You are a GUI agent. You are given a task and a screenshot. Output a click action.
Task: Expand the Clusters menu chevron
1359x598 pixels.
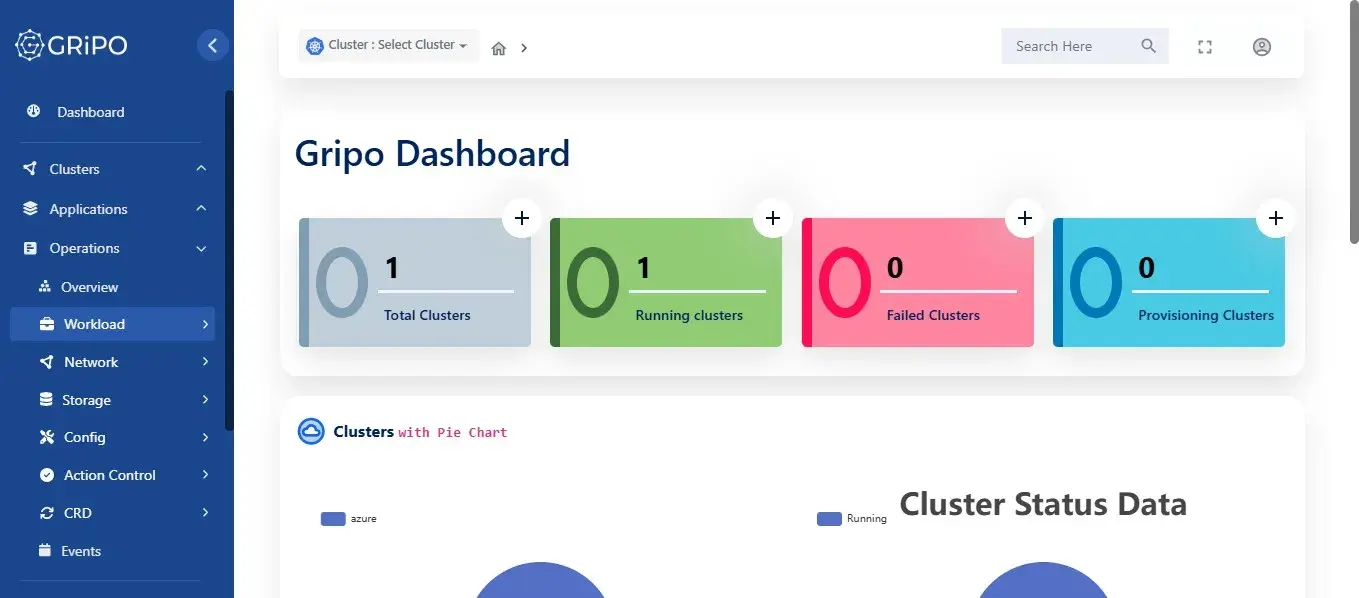pos(201,169)
